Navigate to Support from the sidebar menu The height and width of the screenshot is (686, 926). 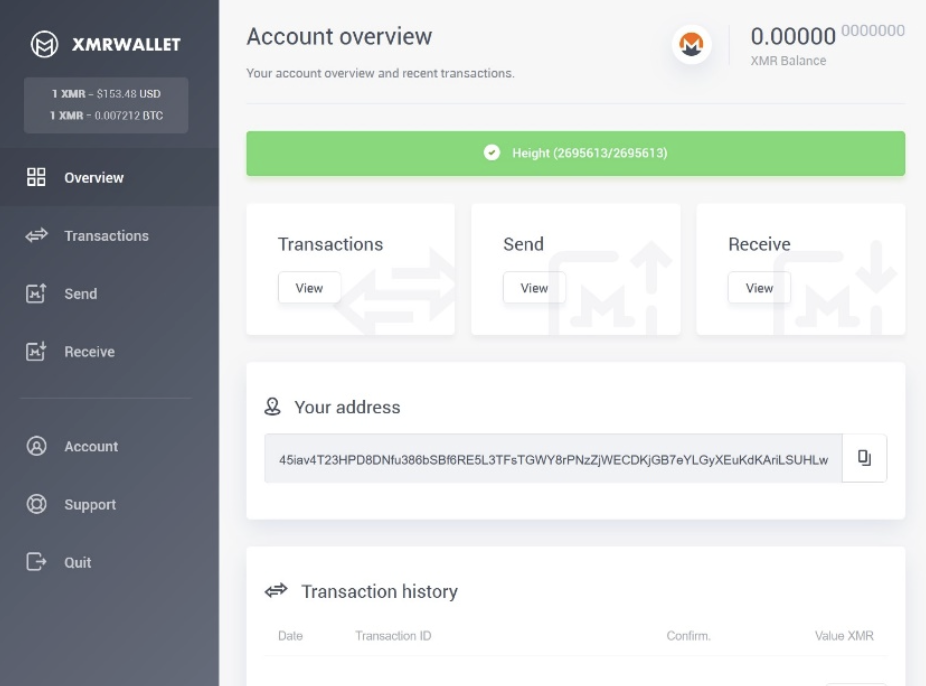click(90, 504)
